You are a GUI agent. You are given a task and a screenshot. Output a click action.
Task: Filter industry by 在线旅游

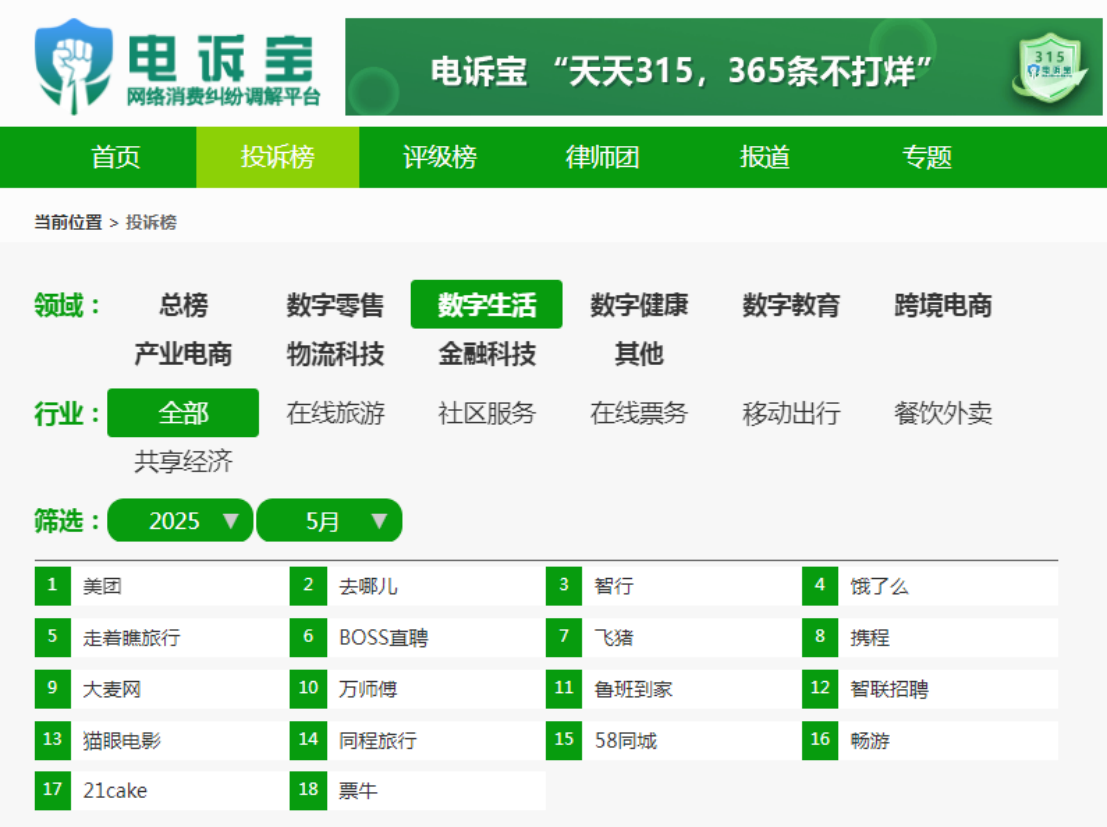[335, 413]
